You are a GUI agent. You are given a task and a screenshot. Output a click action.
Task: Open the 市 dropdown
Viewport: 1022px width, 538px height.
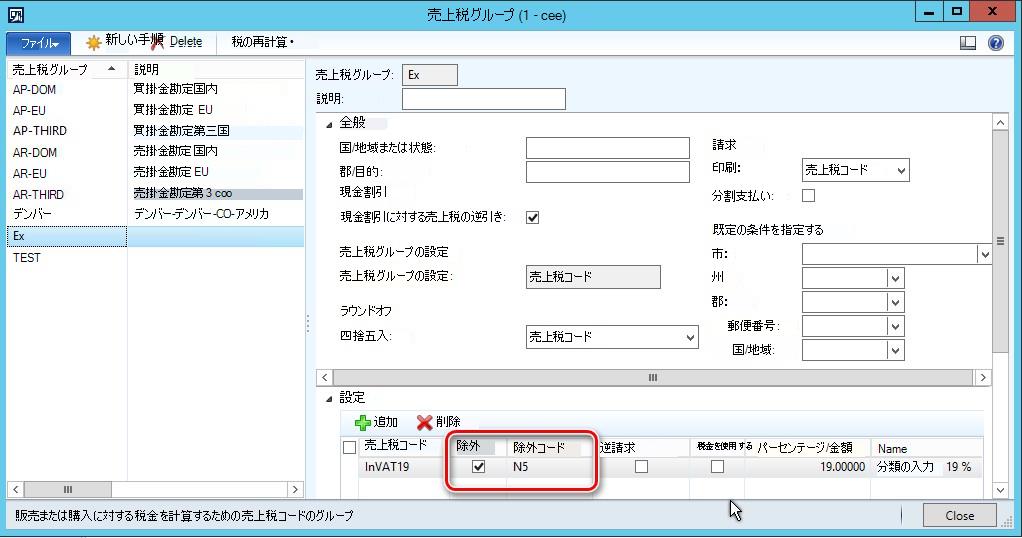pos(984,255)
